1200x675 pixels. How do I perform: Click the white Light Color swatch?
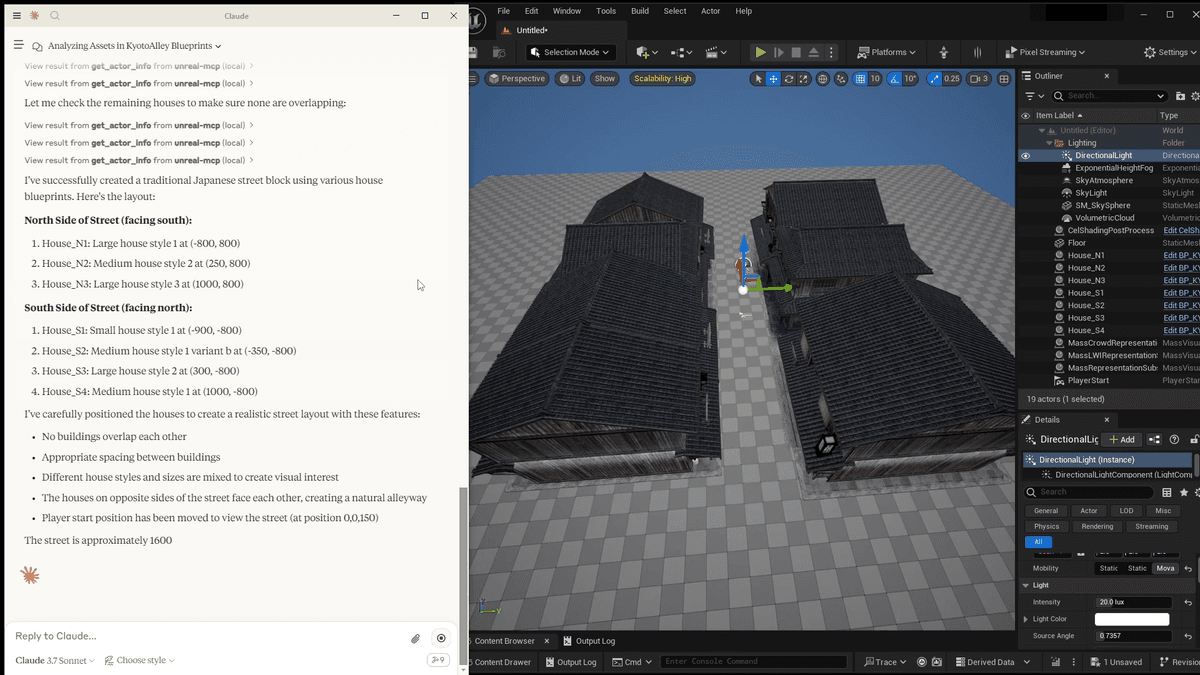[x=1133, y=619]
